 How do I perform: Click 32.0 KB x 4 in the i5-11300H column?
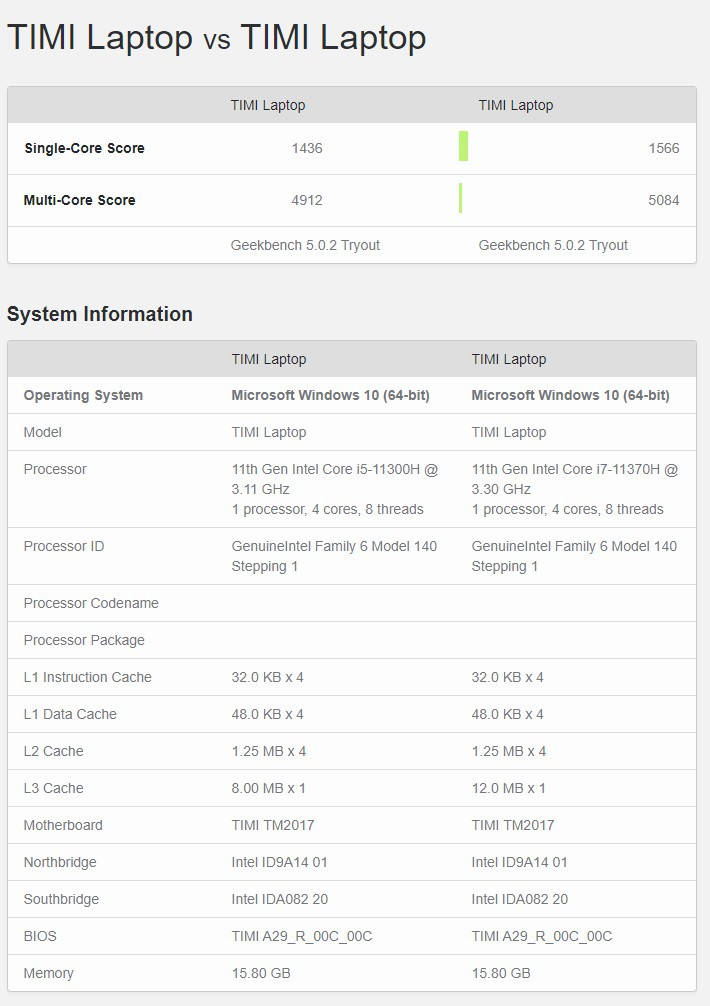(x=267, y=677)
